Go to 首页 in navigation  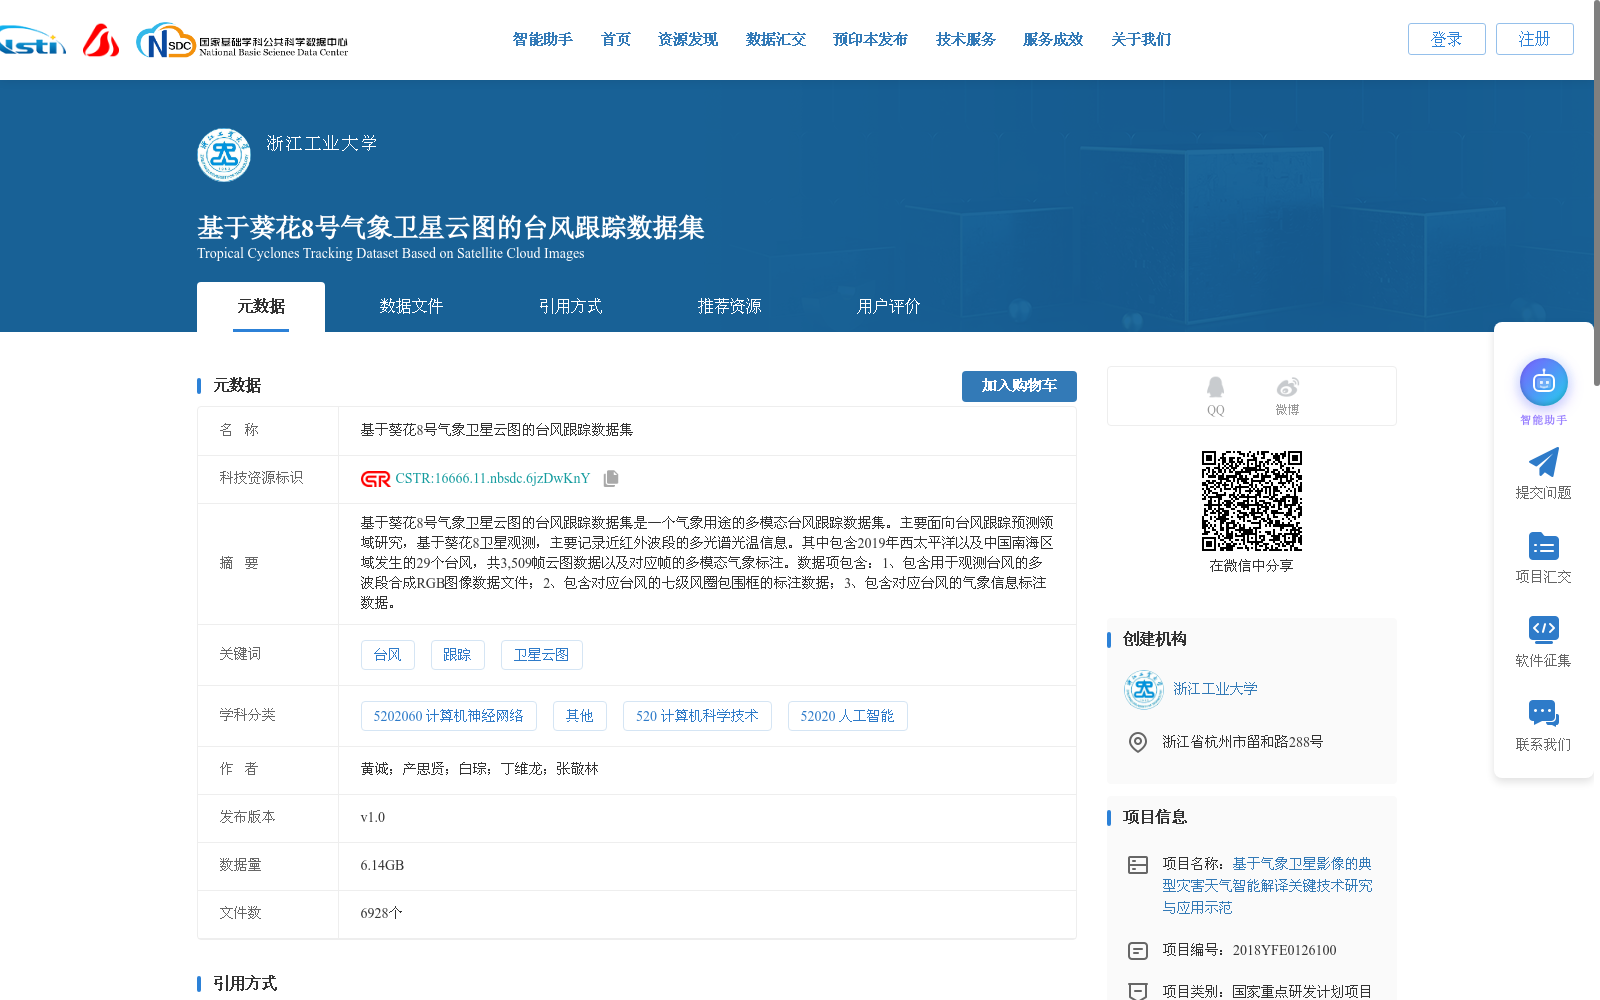(x=616, y=40)
